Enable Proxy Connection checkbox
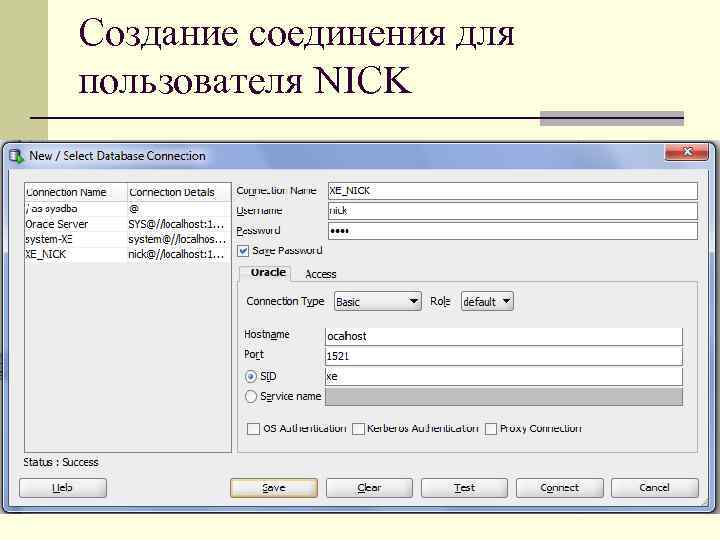The width and height of the screenshot is (720, 540). tap(490, 428)
